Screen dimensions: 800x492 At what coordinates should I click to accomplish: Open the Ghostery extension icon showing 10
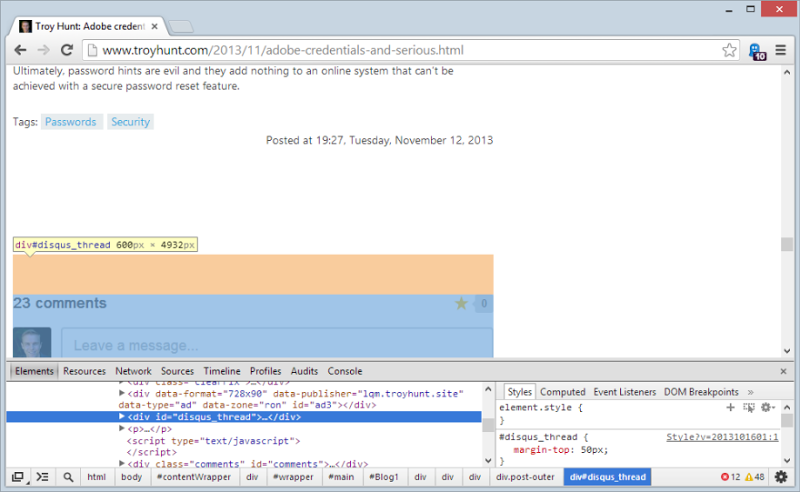tap(757, 51)
